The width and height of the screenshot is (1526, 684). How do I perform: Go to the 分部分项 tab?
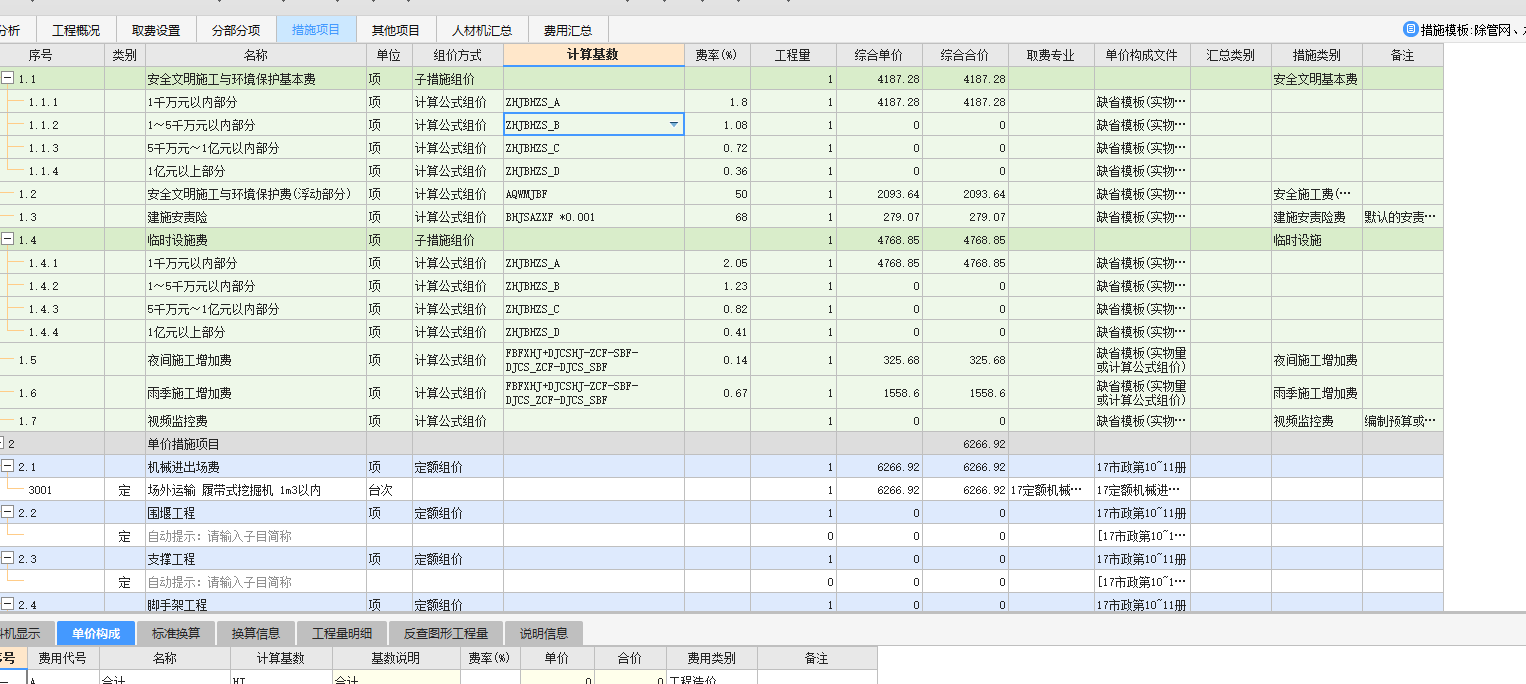(236, 30)
